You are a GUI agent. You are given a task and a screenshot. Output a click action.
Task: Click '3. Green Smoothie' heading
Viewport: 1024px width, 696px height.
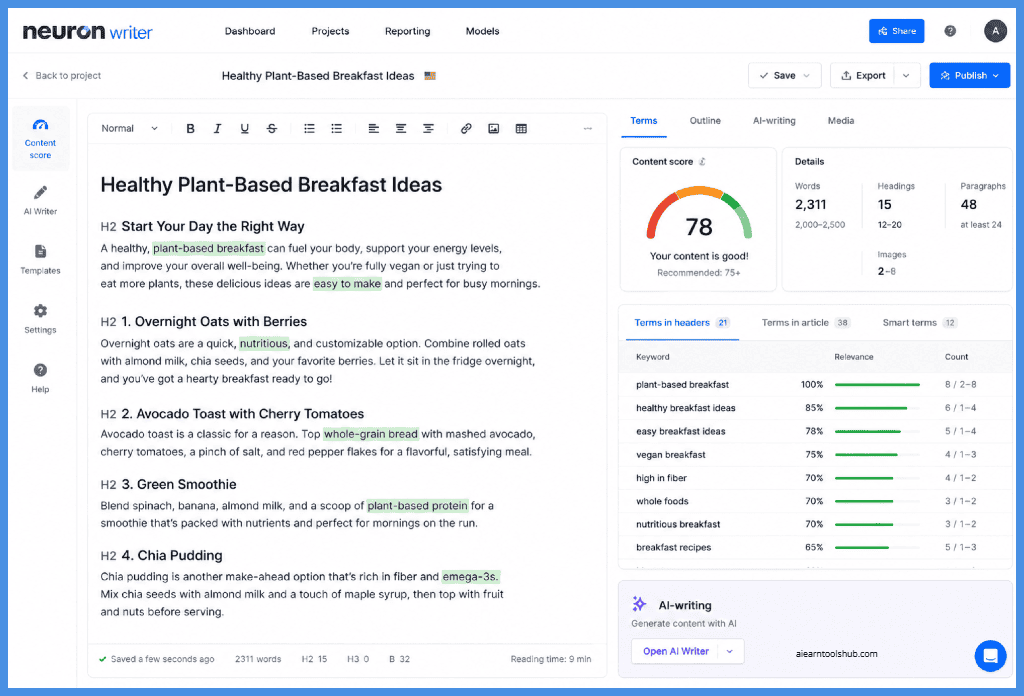click(178, 484)
